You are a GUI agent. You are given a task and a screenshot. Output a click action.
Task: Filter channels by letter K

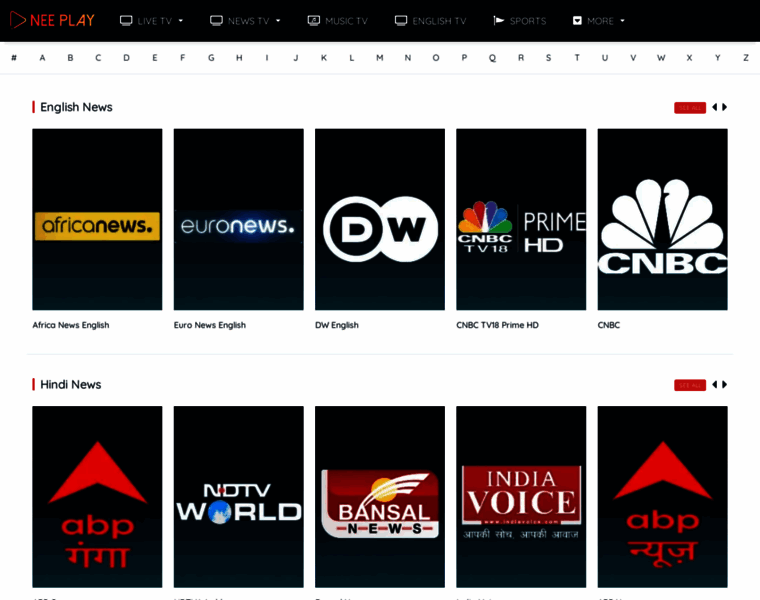pyautogui.click(x=324, y=58)
